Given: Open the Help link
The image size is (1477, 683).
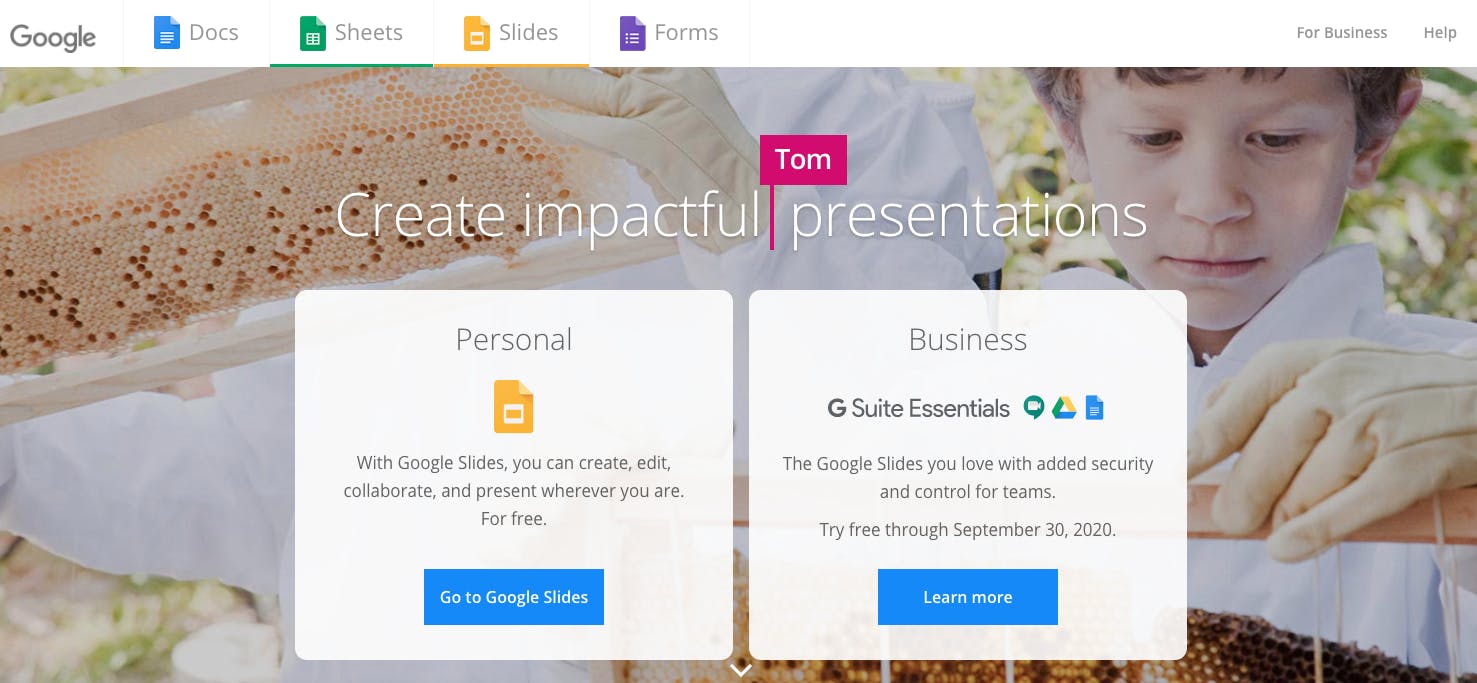Looking at the screenshot, I should [1440, 33].
